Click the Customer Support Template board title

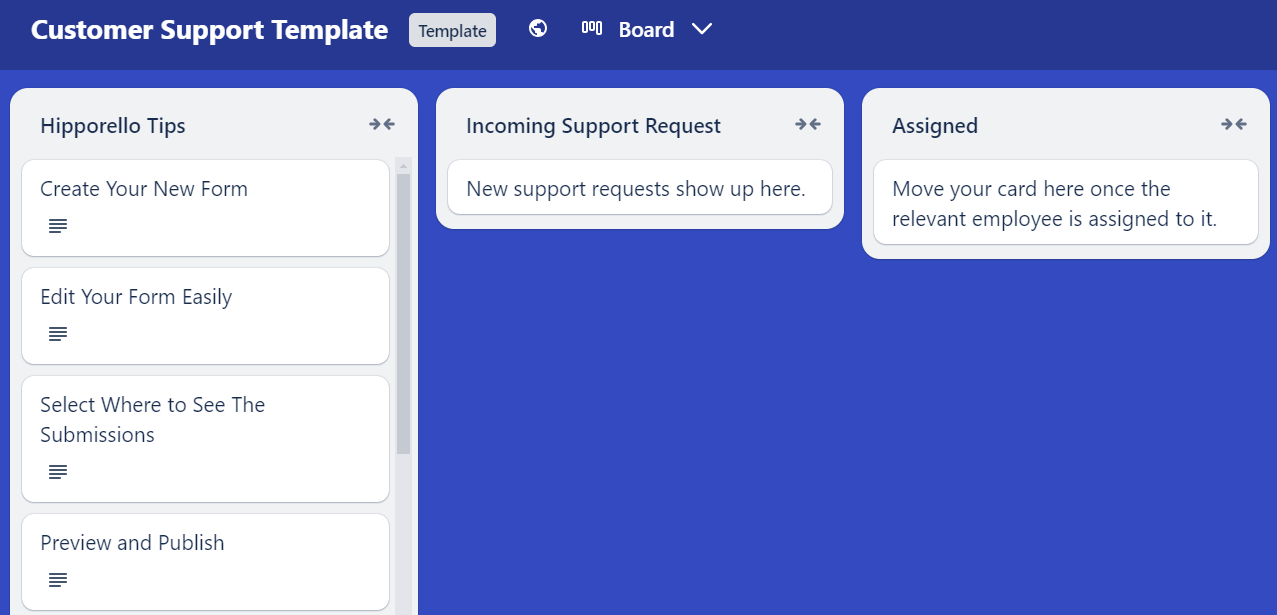[209, 30]
